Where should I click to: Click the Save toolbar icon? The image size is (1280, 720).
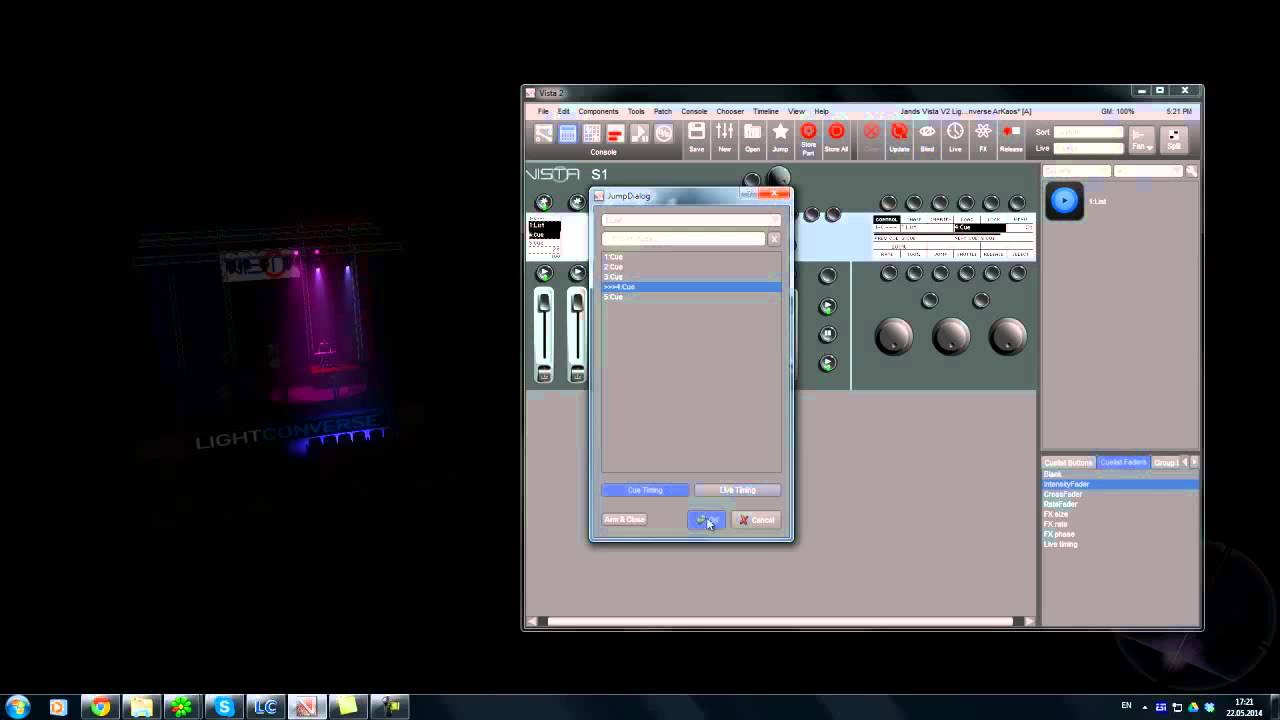(696, 137)
